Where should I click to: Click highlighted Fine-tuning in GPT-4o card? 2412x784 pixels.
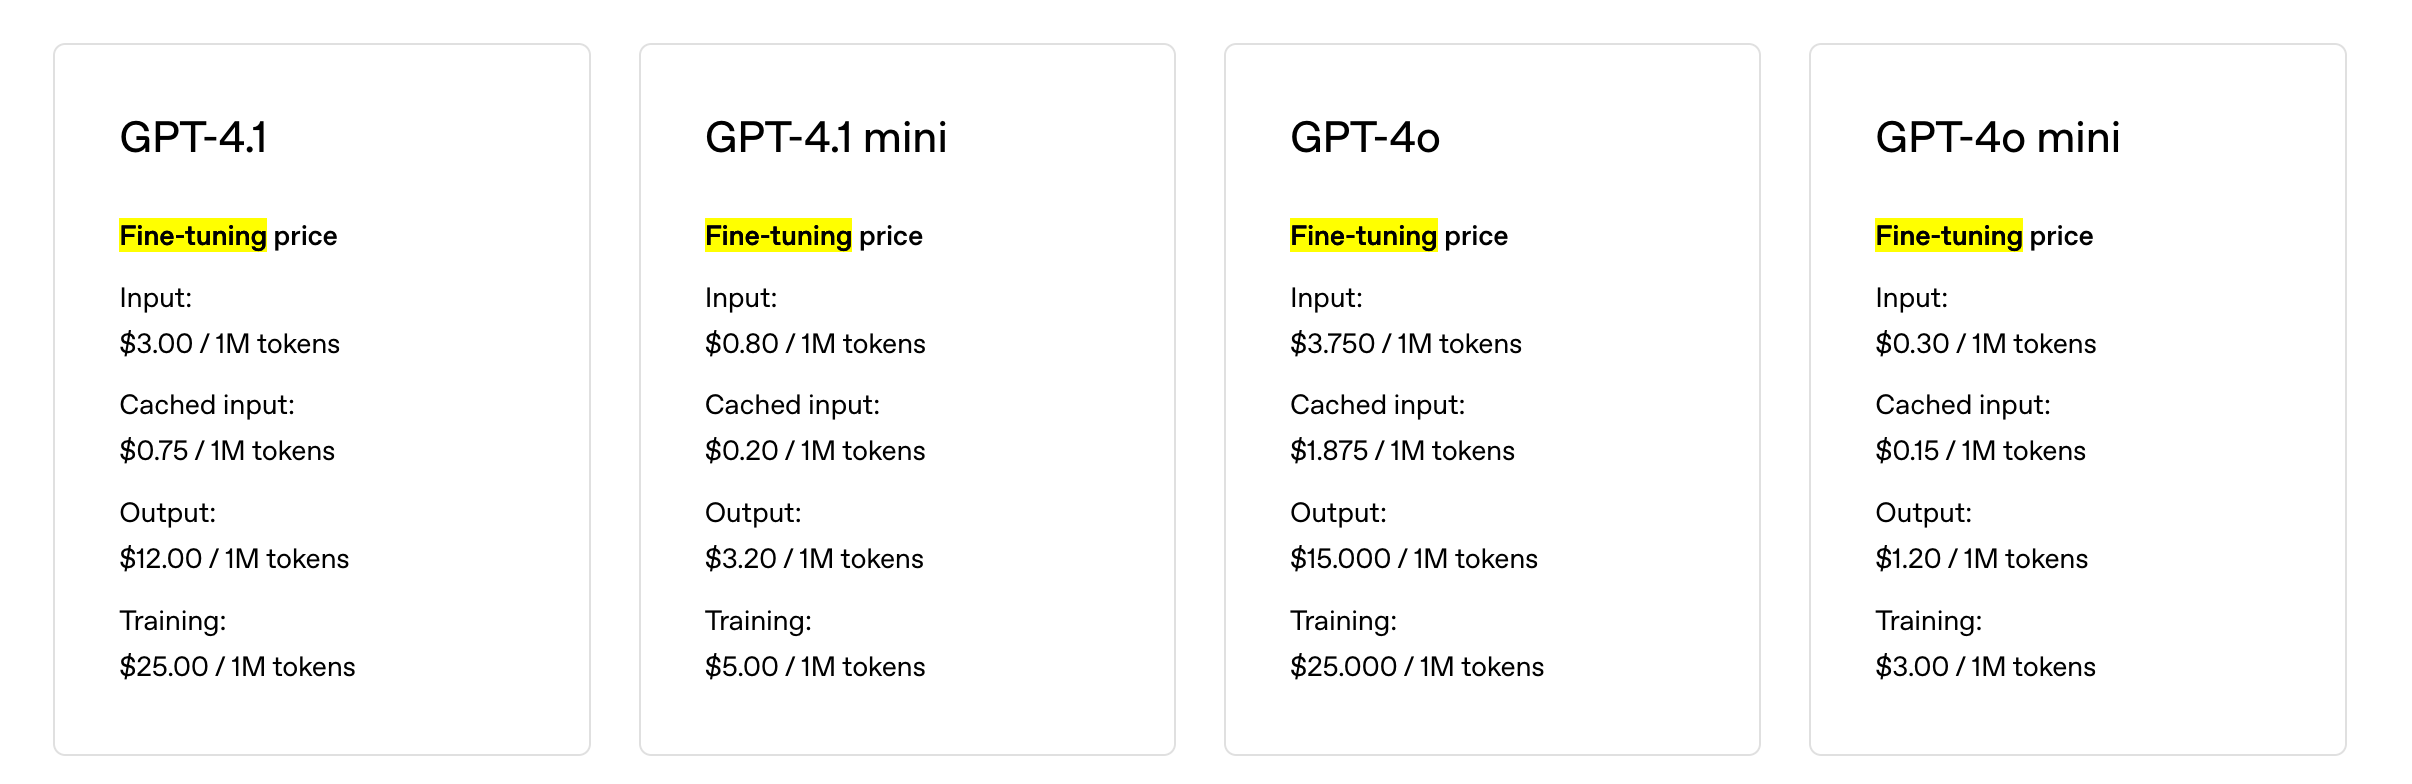point(1364,236)
